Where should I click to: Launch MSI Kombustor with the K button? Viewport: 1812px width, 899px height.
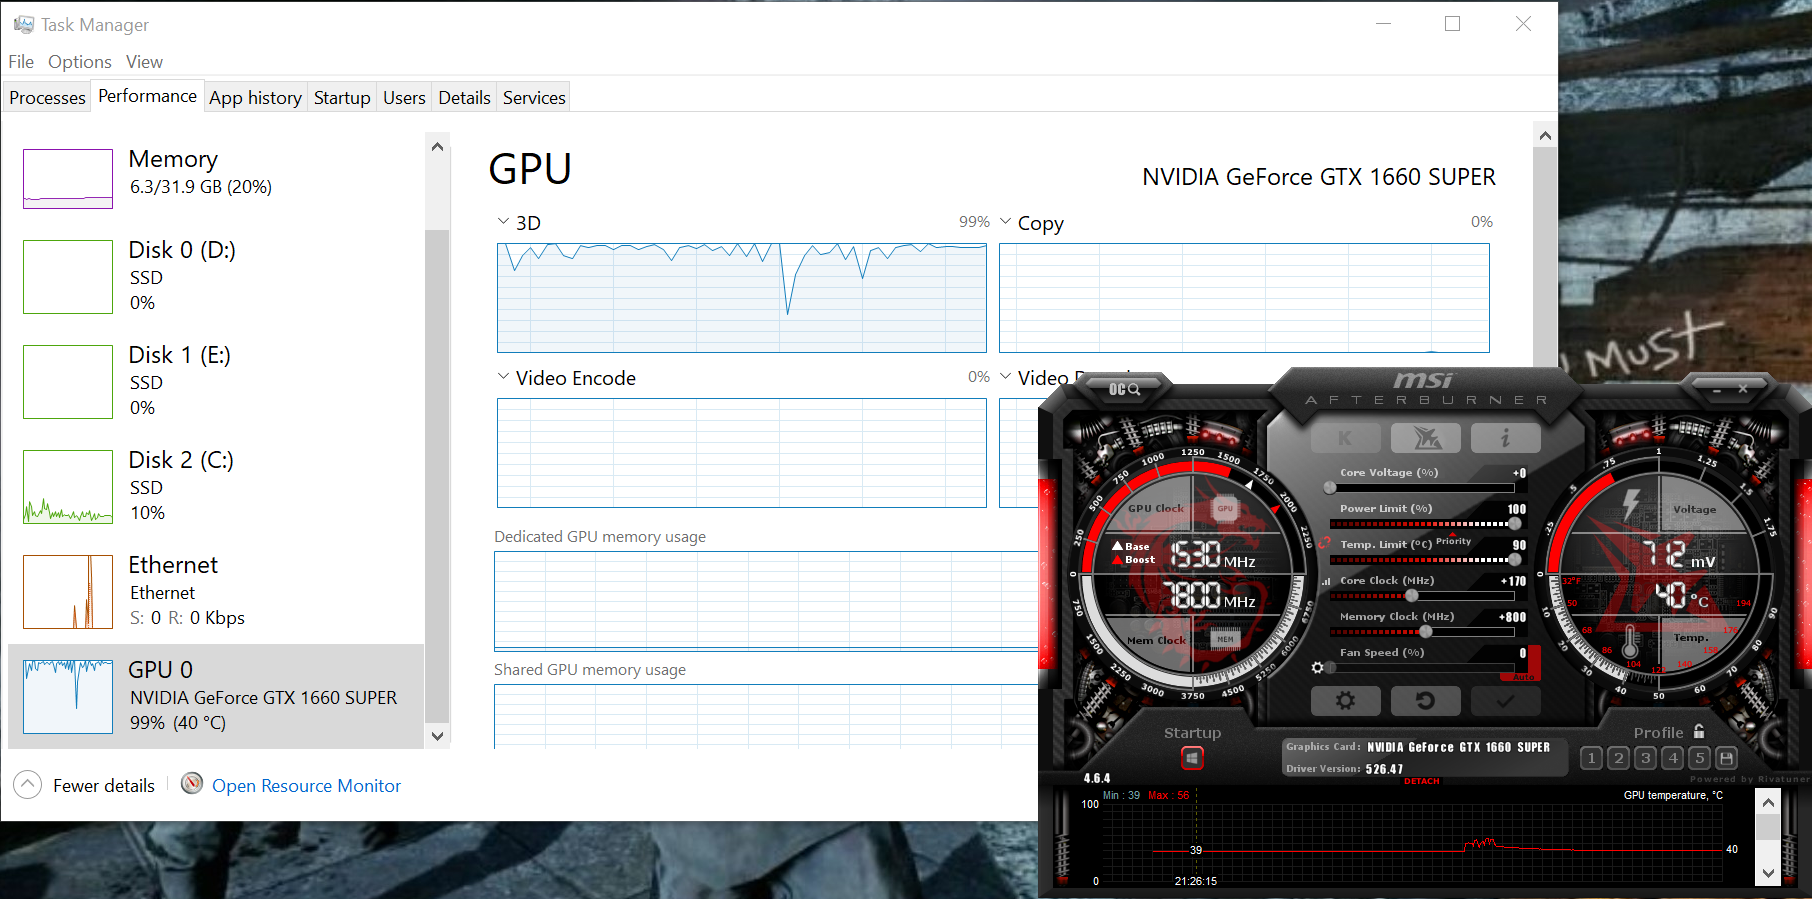click(x=1345, y=438)
